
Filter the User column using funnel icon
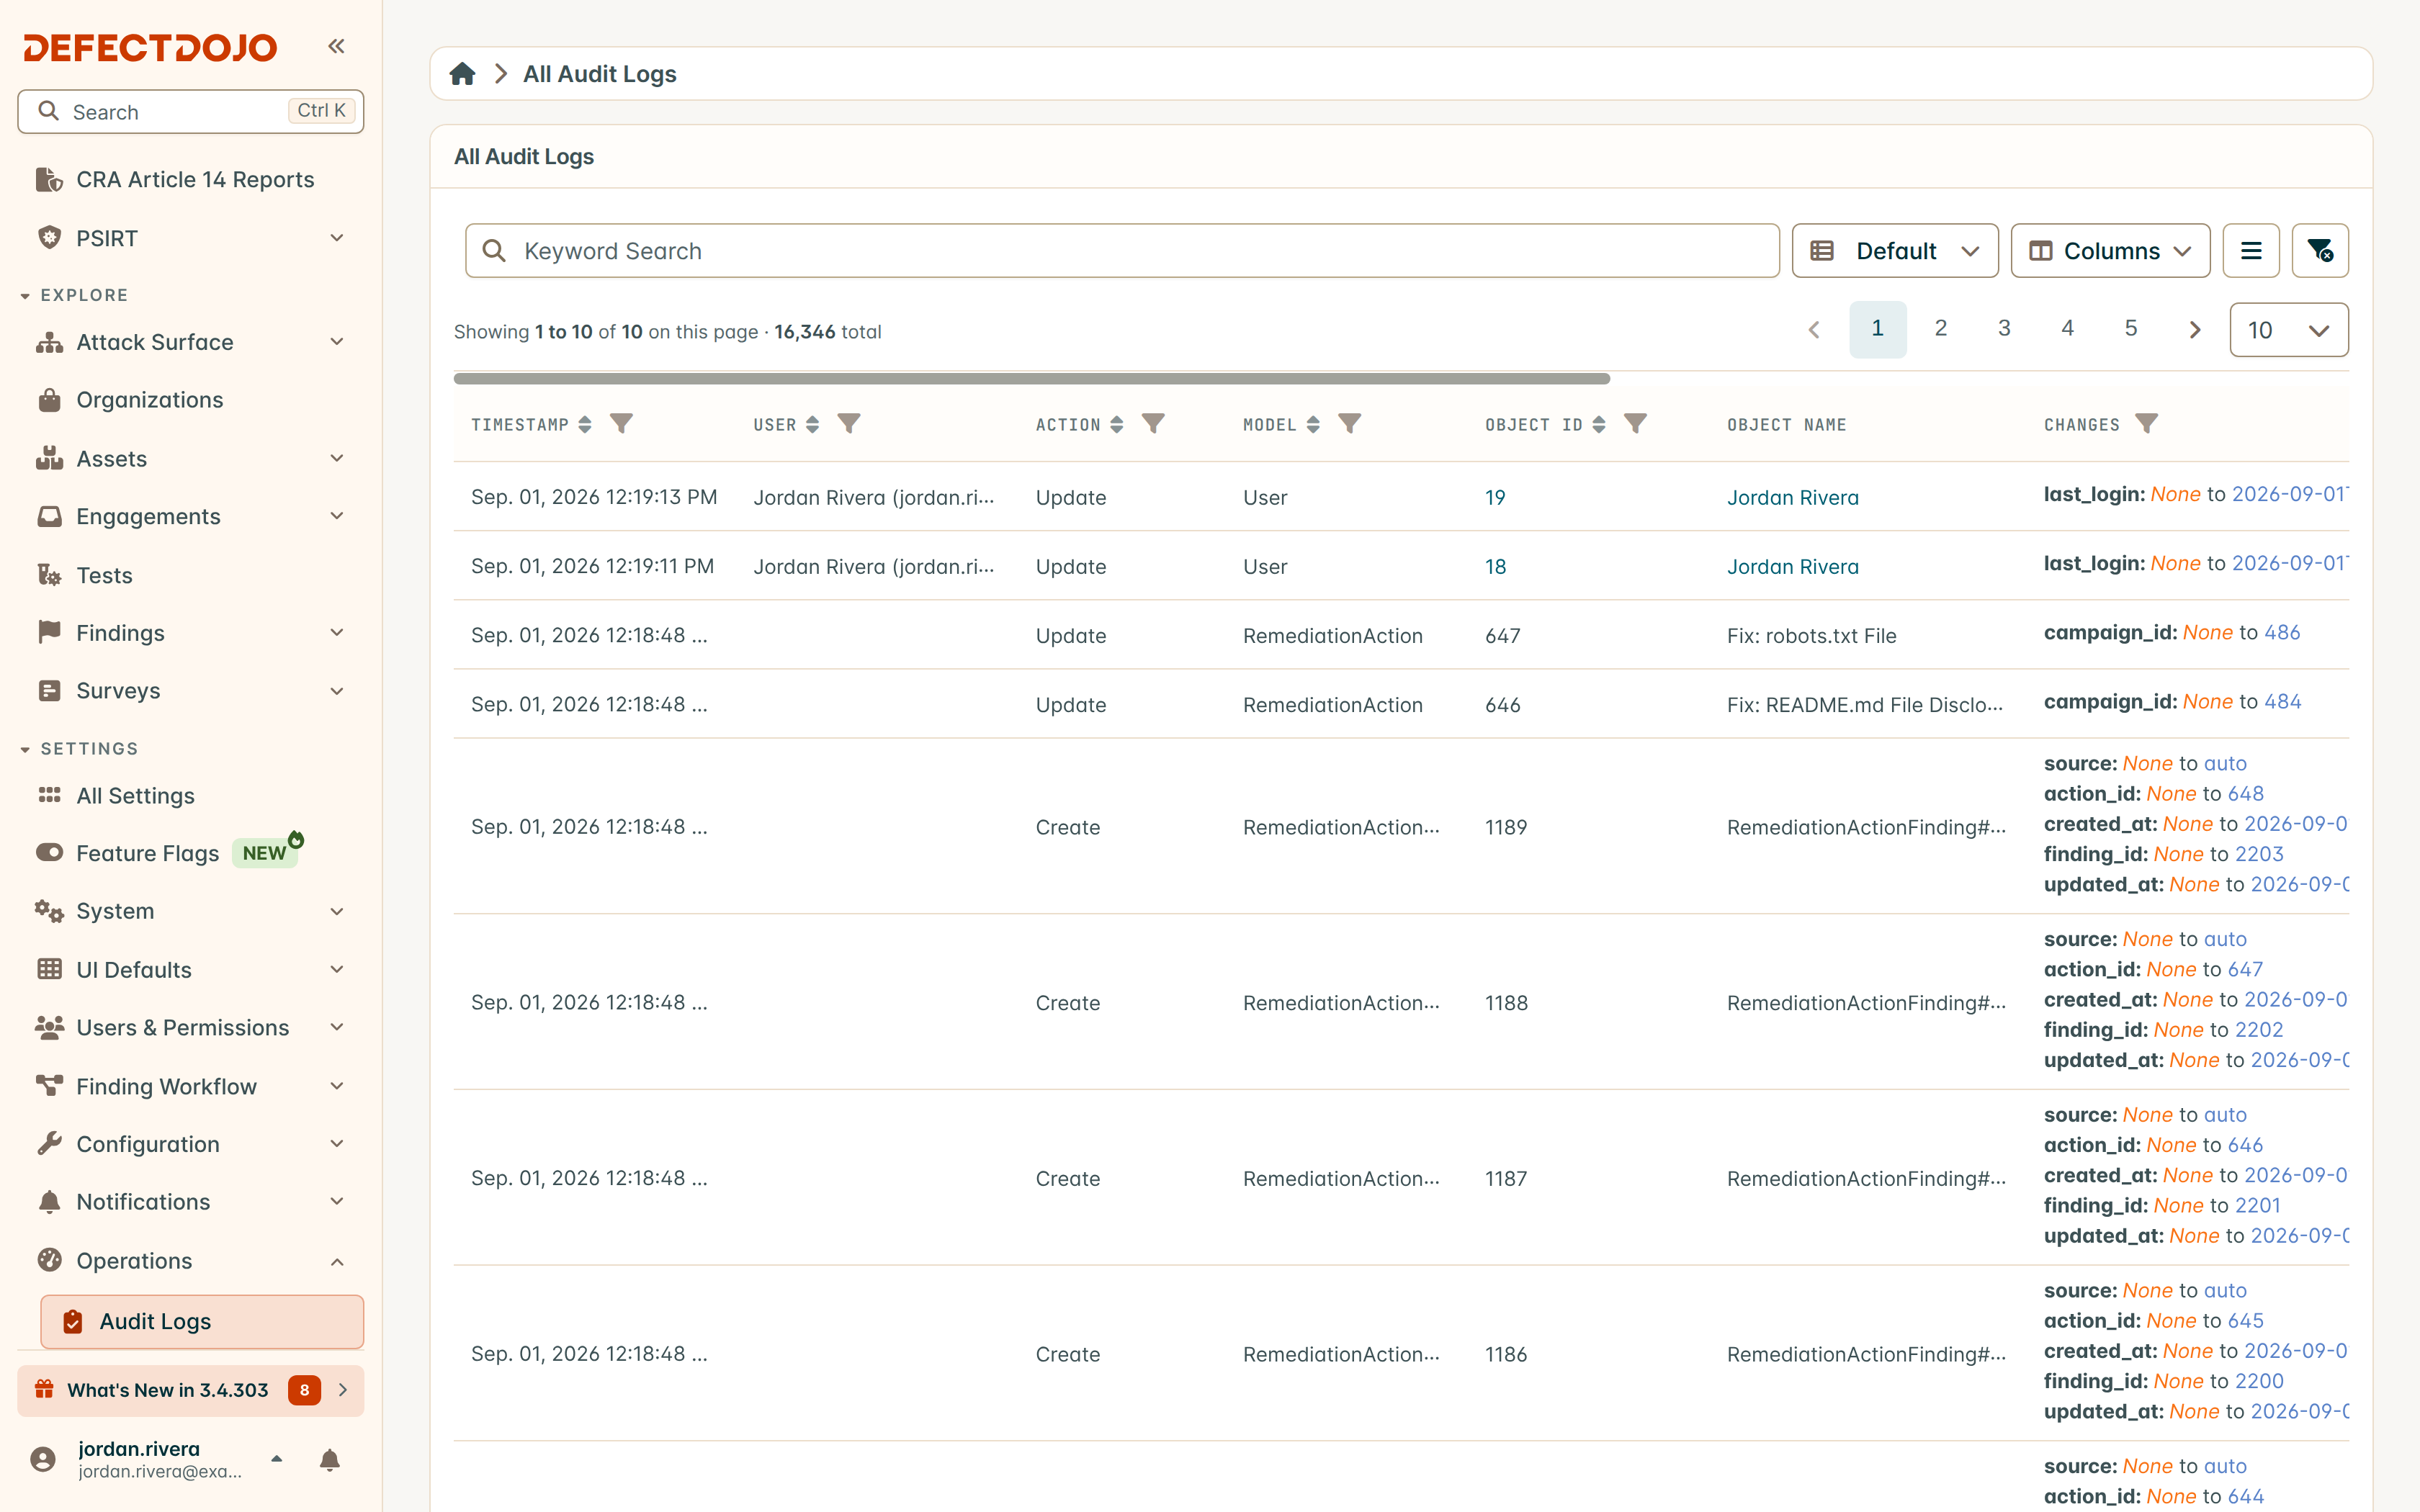tap(849, 424)
